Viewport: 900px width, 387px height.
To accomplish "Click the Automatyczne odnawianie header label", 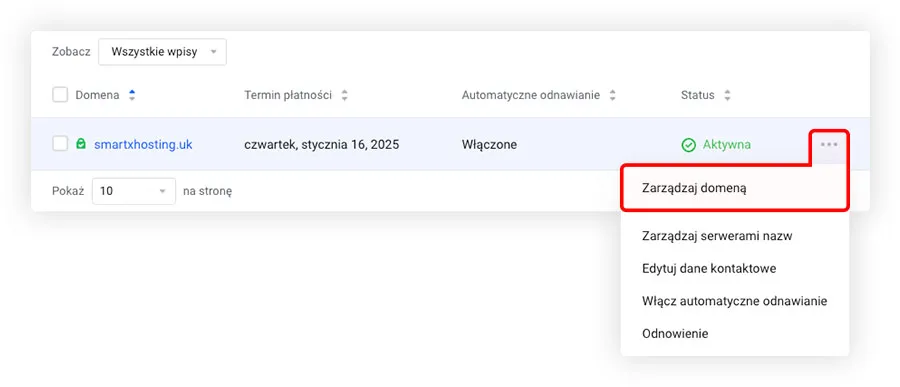I will click(x=531, y=95).
